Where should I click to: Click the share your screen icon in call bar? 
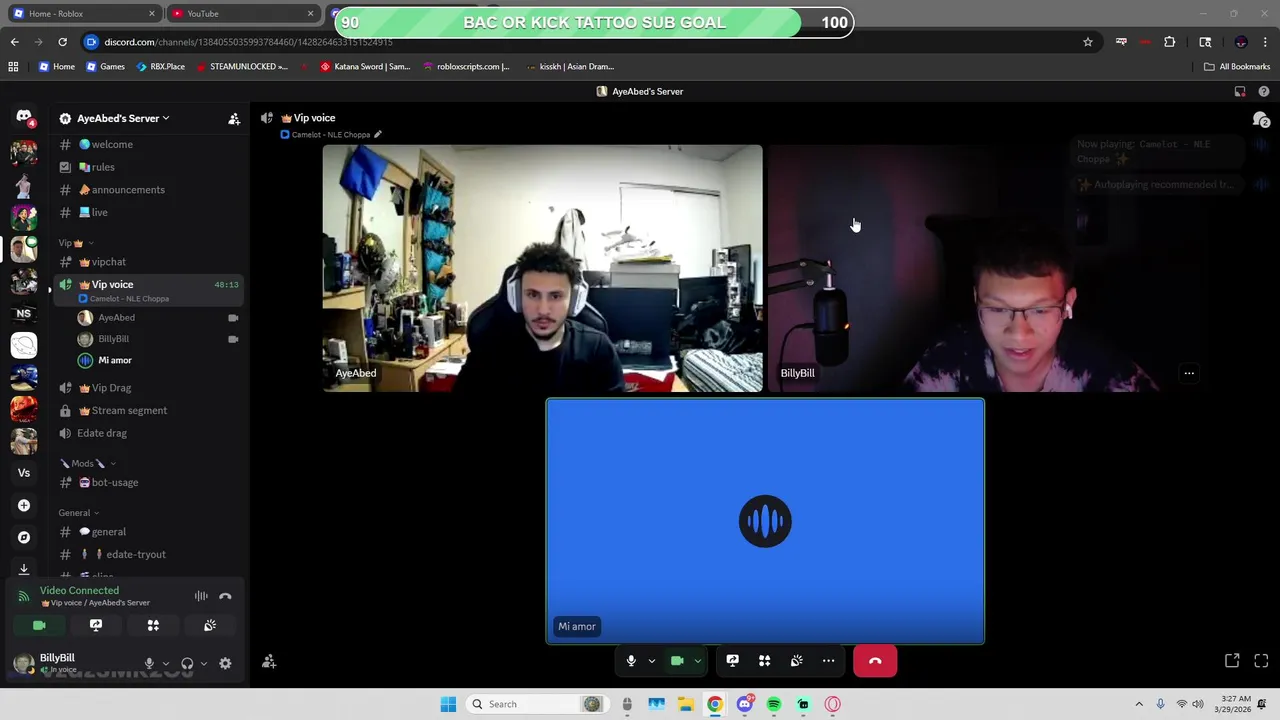pyautogui.click(x=732, y=661)
